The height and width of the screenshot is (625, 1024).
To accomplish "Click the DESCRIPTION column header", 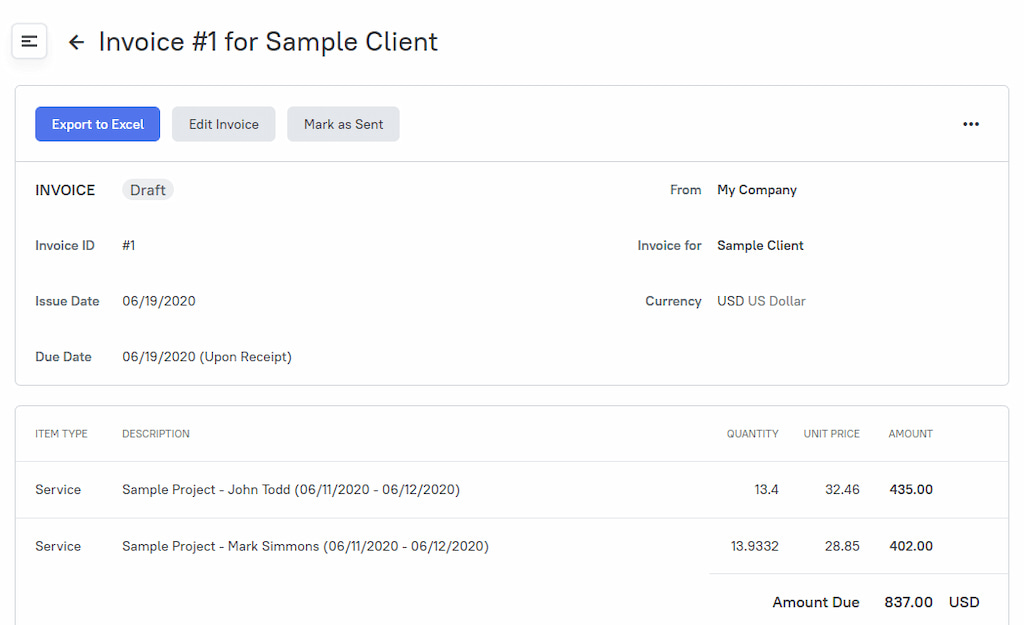I will pyautogui.click(x=155, y=433).
